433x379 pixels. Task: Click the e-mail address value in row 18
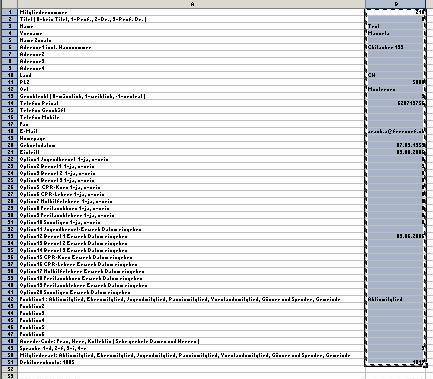coord(396,131)
